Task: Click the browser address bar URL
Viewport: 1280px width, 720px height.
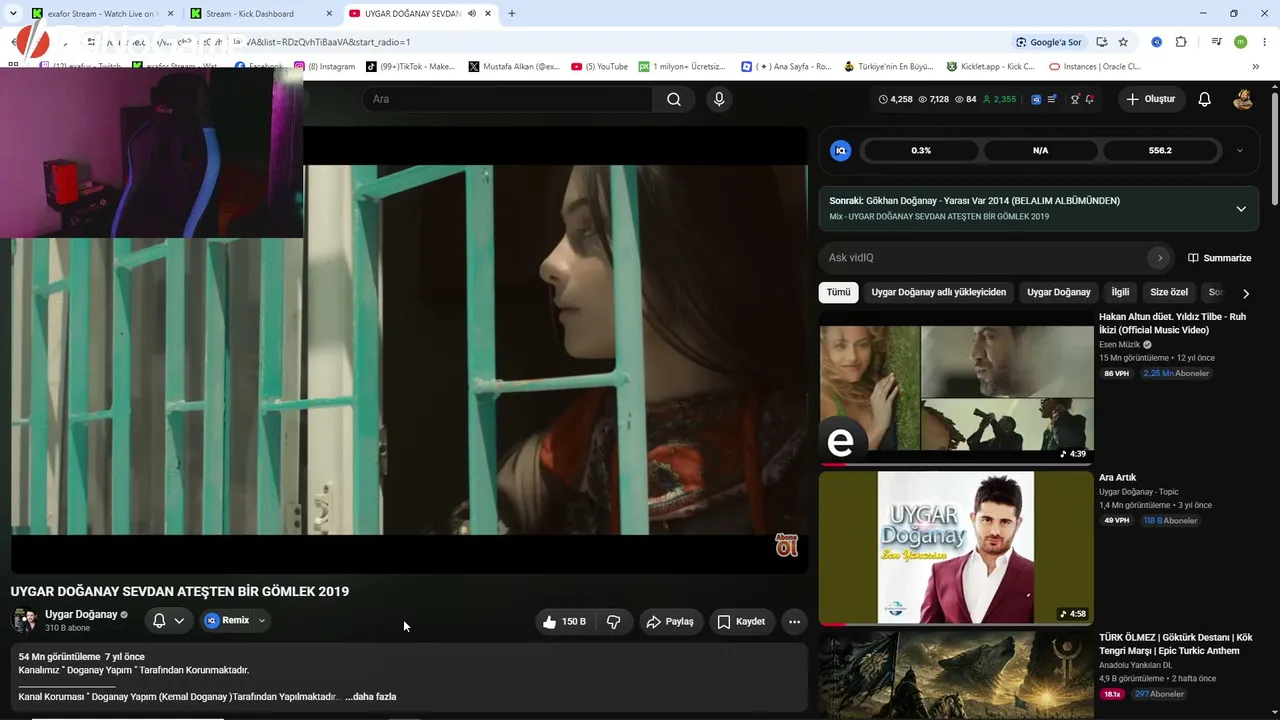Action: [x=550, y=42]
